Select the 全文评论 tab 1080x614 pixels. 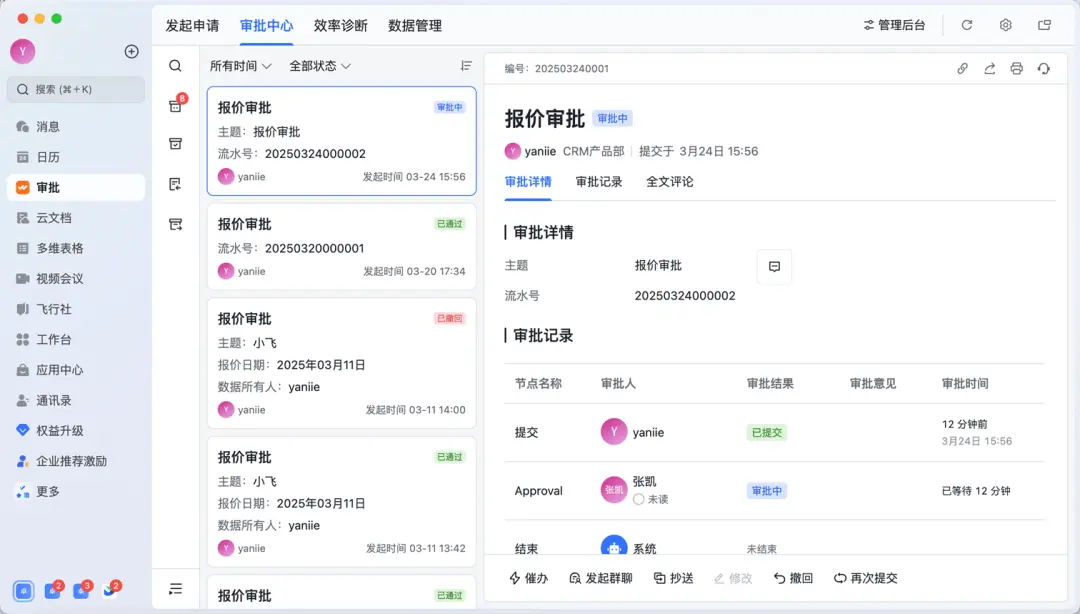coord(669,182)
